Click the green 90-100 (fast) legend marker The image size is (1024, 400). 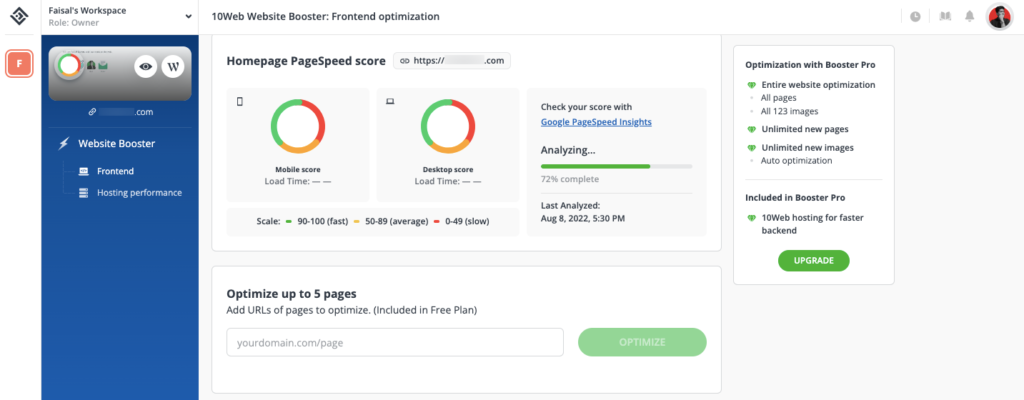[x=288, y=222]
